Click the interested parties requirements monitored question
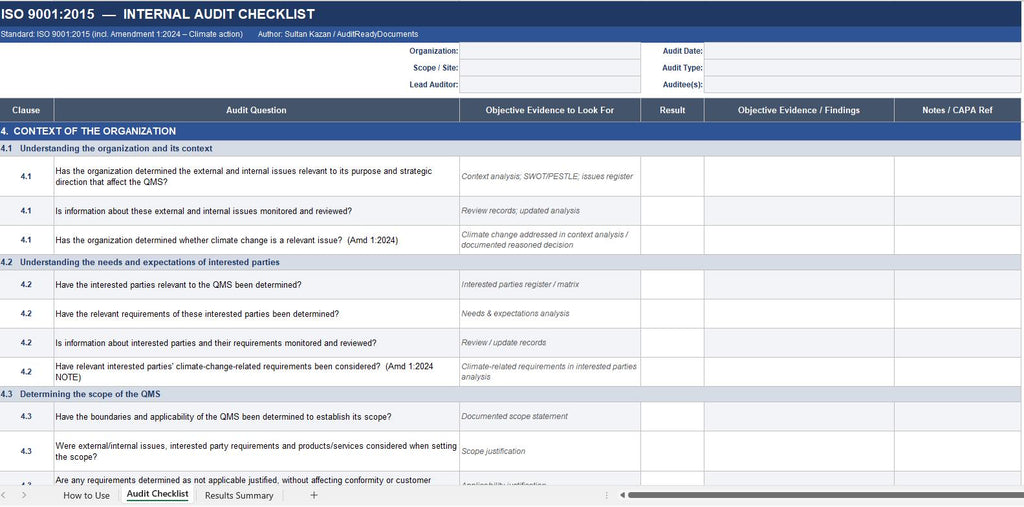1024x507 pixels. [256, 342]
